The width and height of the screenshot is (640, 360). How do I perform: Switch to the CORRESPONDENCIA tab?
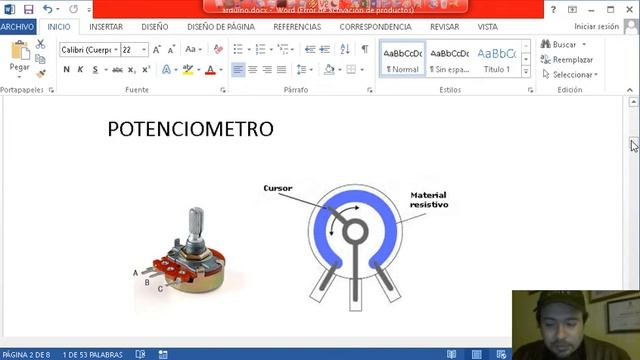pos(376,27)
